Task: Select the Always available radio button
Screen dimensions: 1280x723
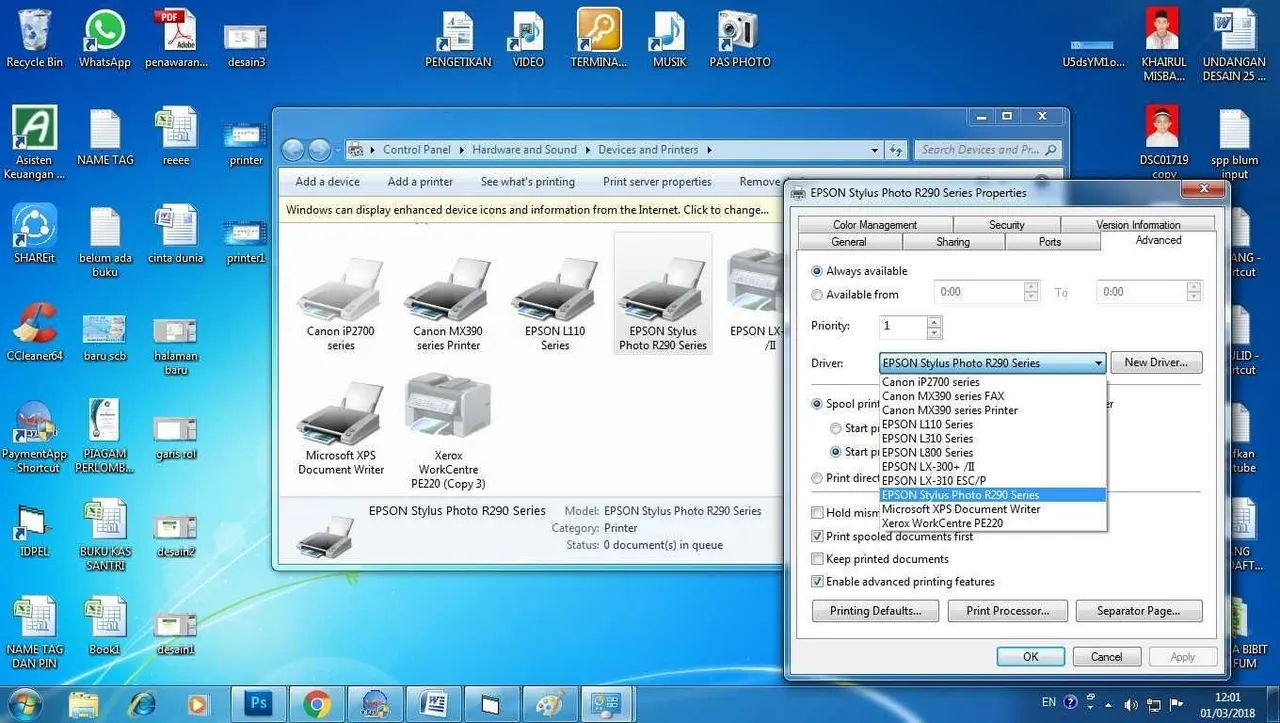Action: point(817,271)
